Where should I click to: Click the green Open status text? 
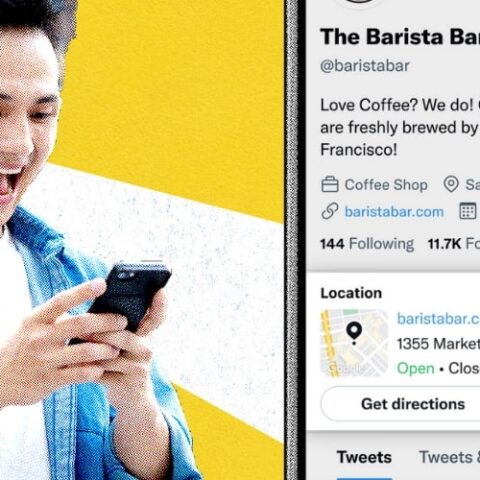point(416,368)
